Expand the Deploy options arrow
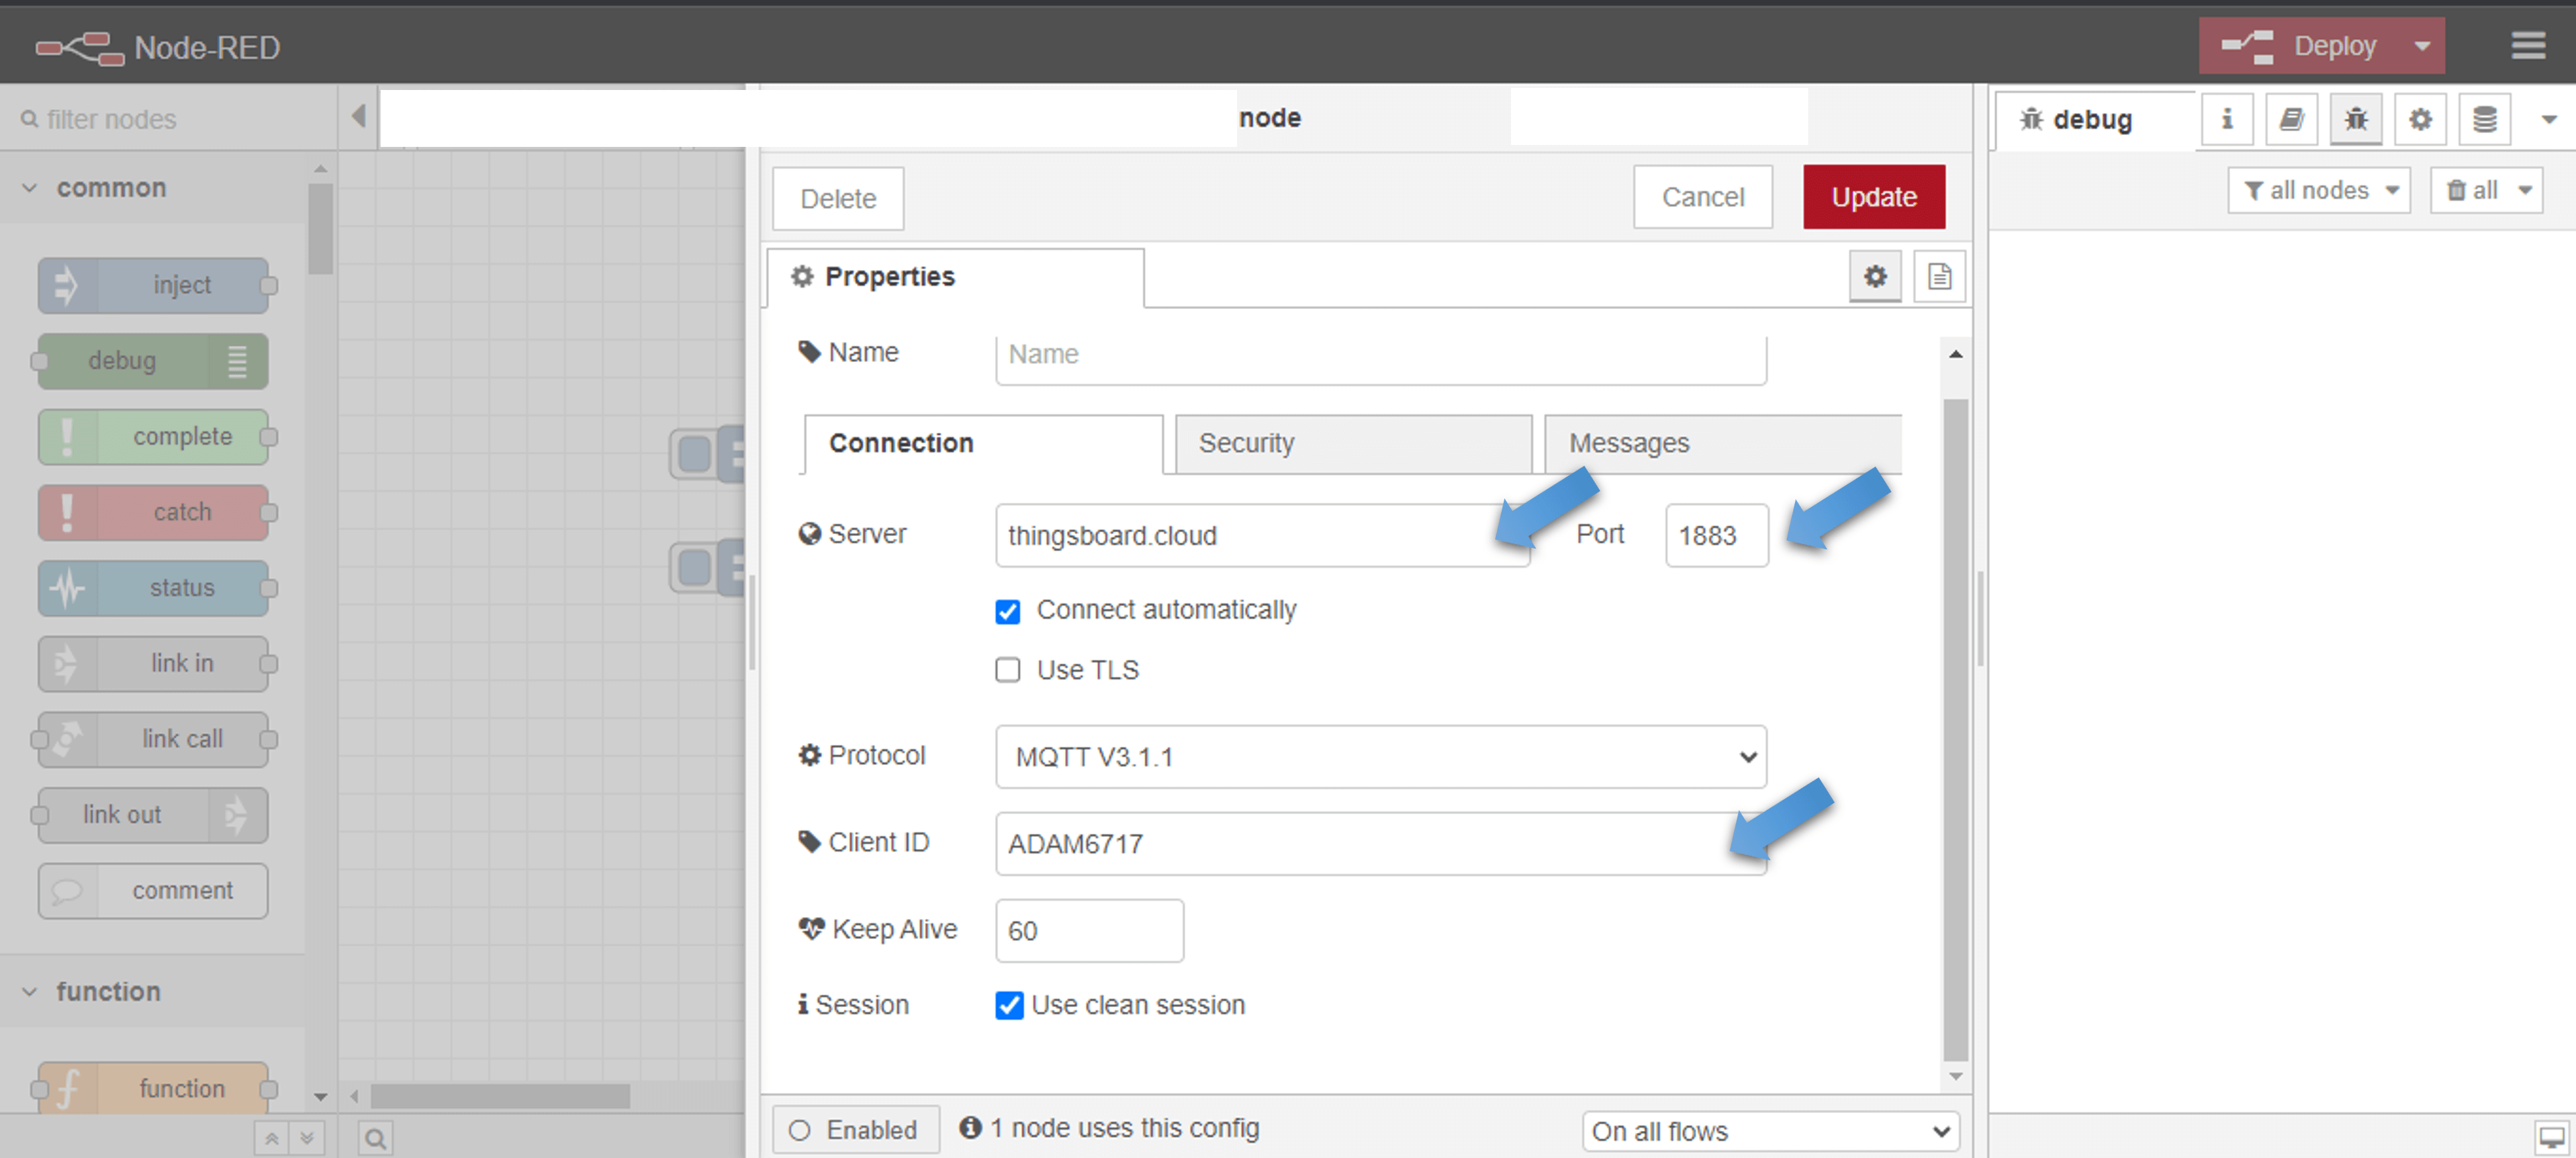The width and height of the screenshot is (2576, 1158). pos(2421,46)
